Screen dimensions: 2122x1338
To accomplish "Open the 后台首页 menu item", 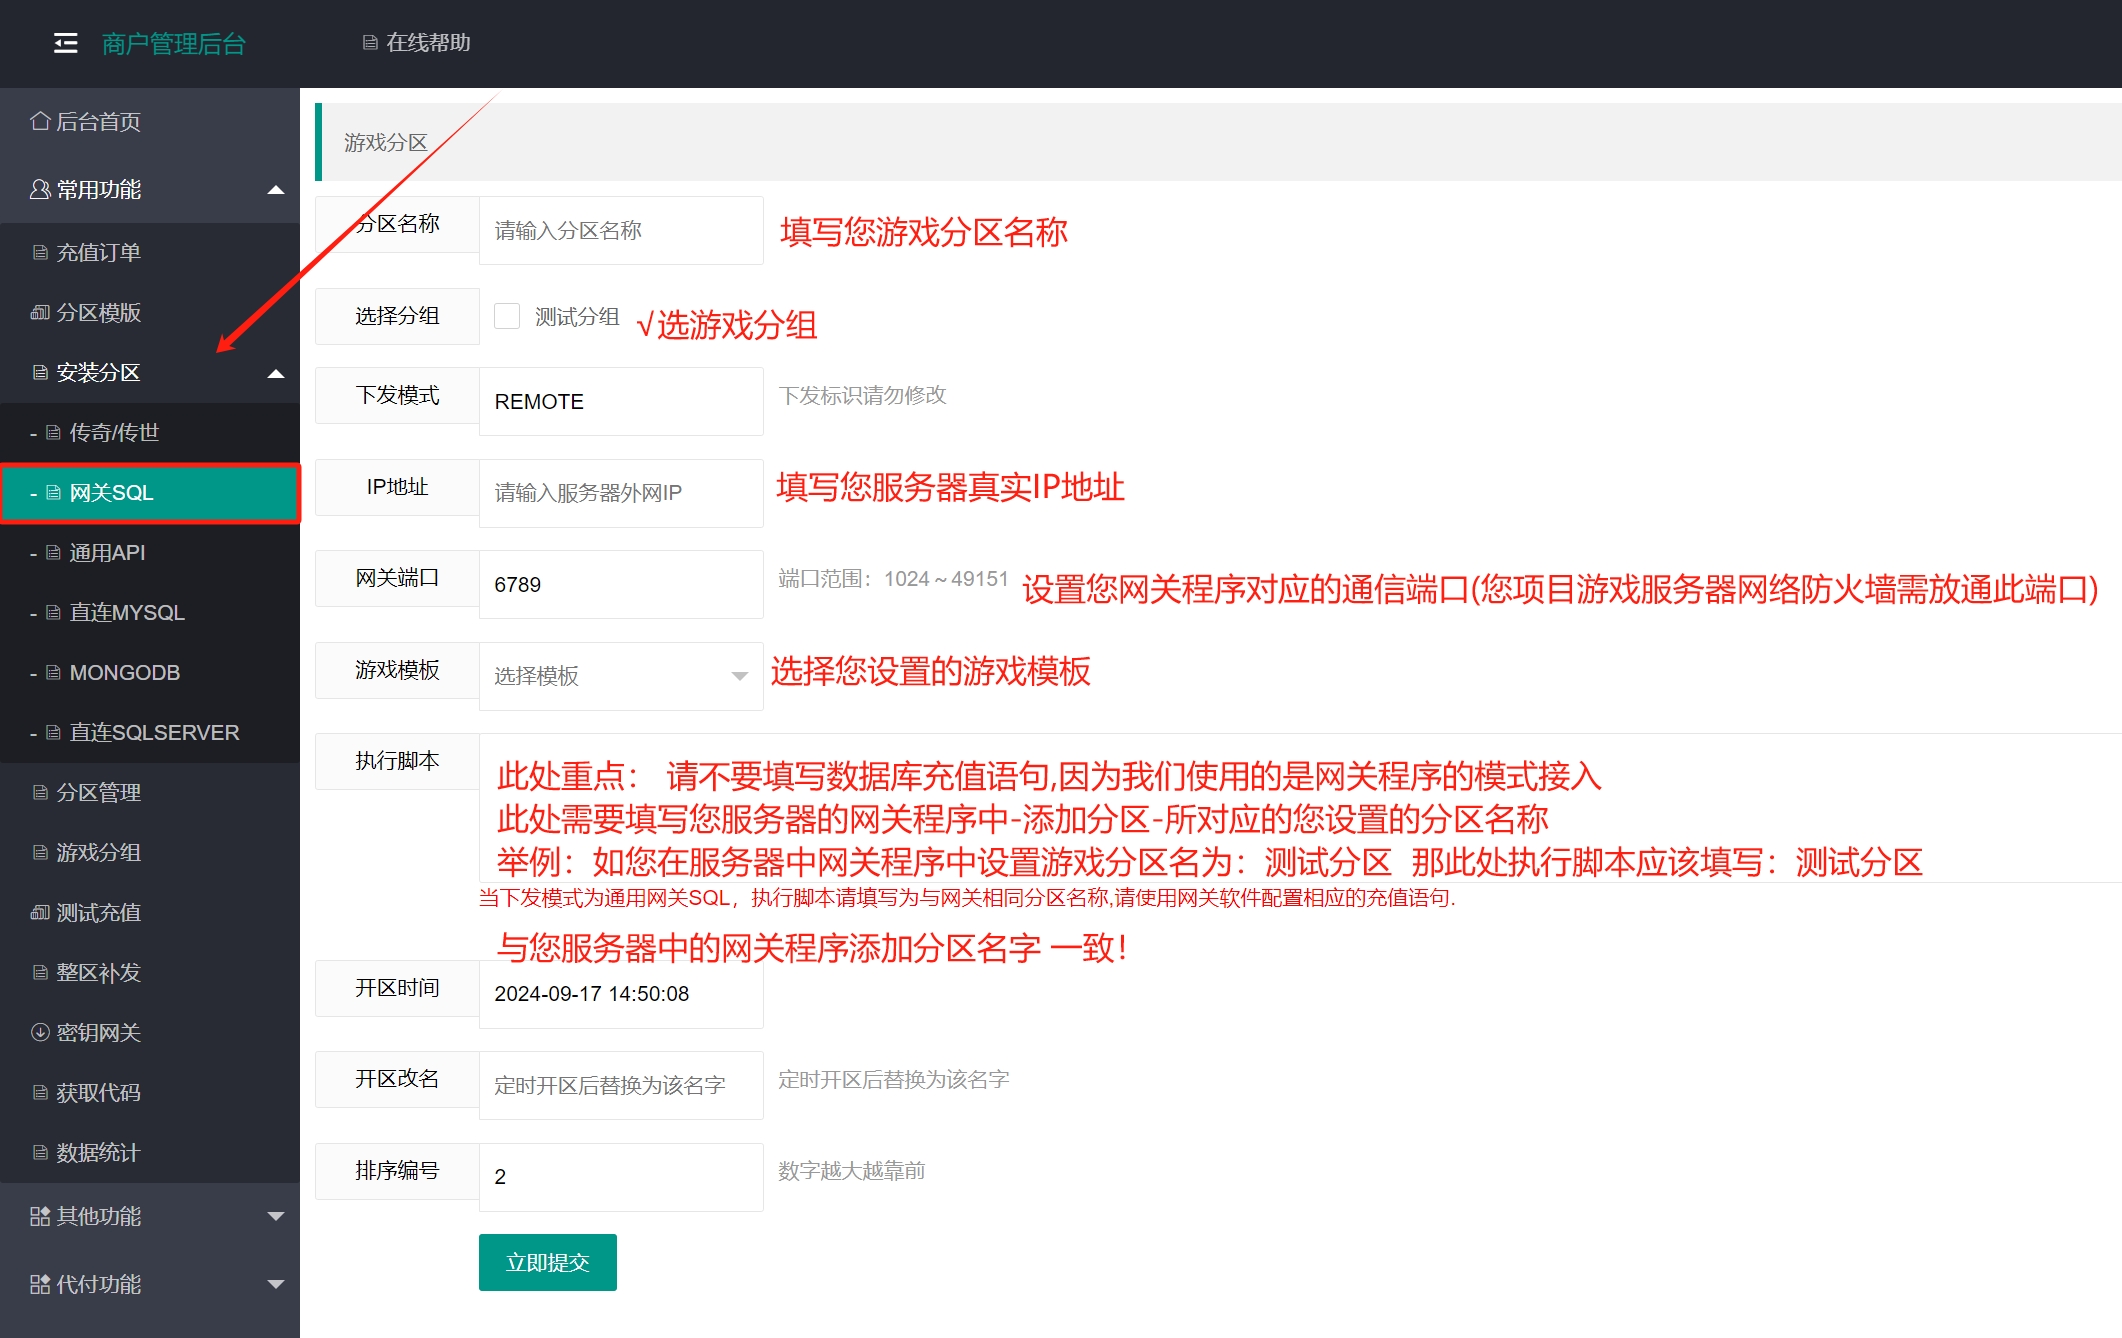I will (150, 121).
